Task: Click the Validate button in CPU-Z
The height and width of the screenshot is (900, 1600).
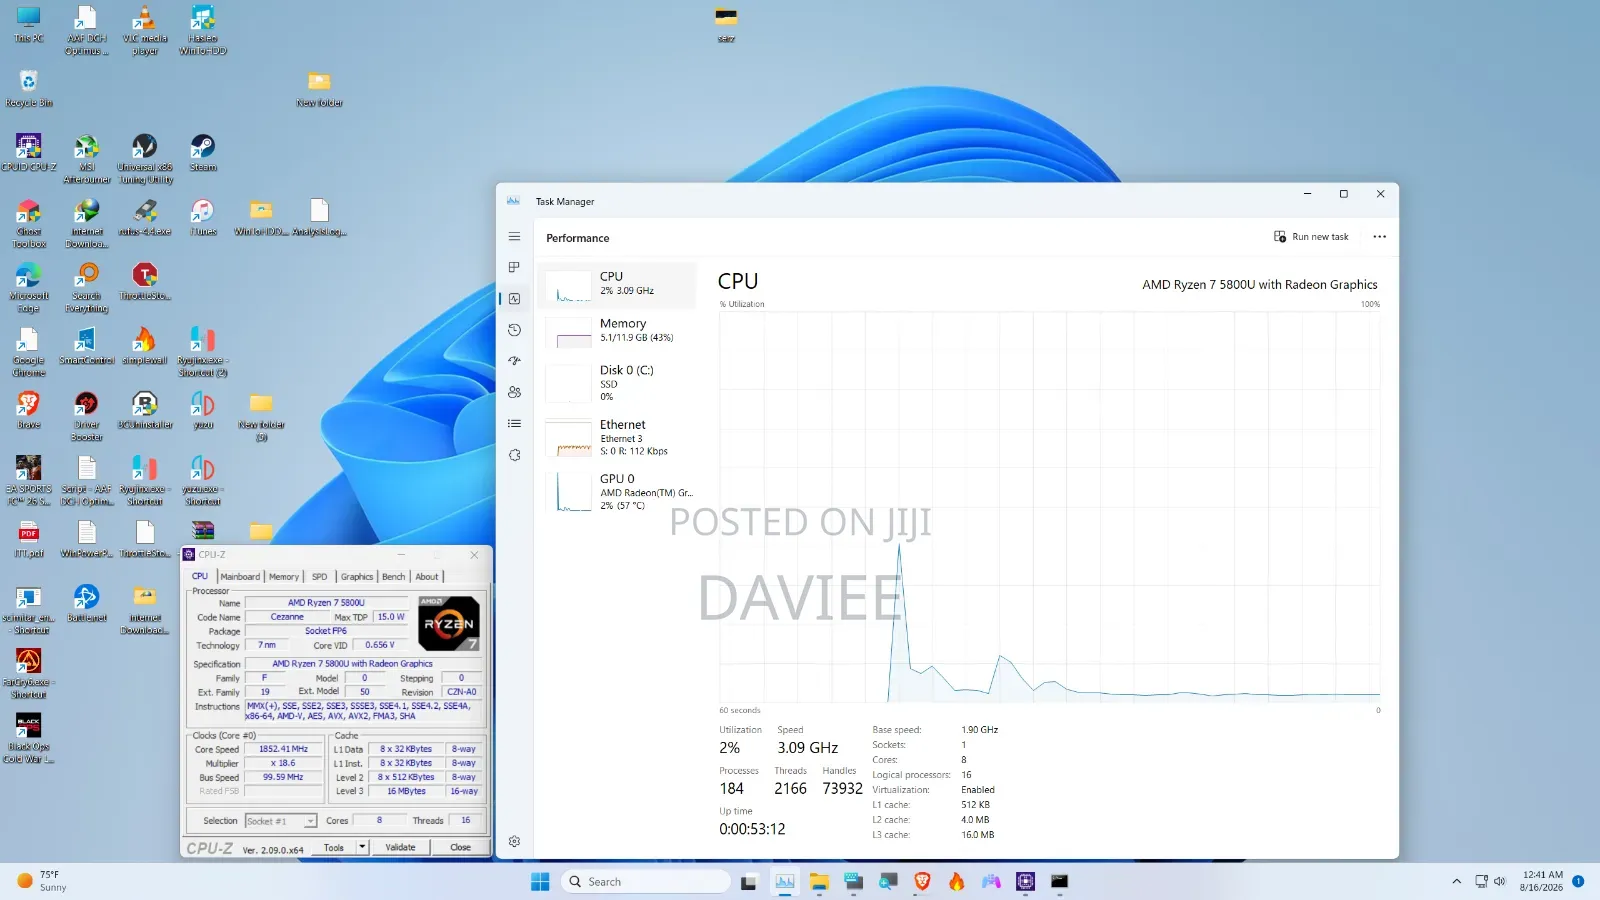Action: (x=400, y=848)
